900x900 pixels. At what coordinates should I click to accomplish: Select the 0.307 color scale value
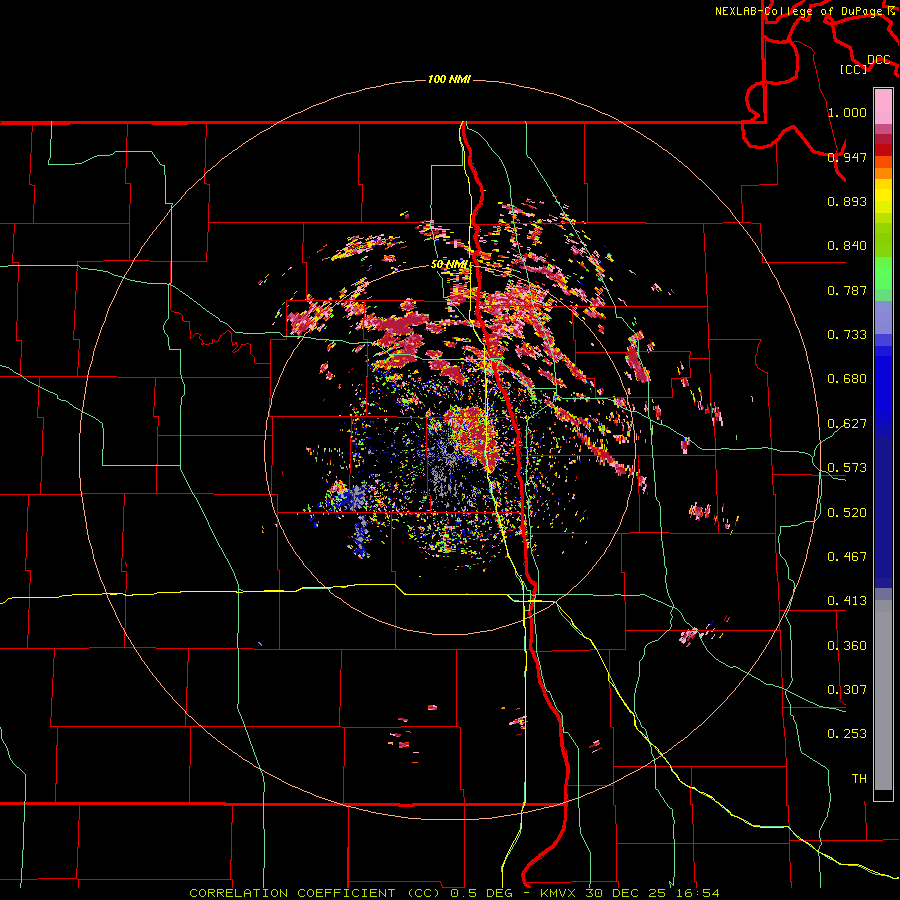(x=847, y=690)
